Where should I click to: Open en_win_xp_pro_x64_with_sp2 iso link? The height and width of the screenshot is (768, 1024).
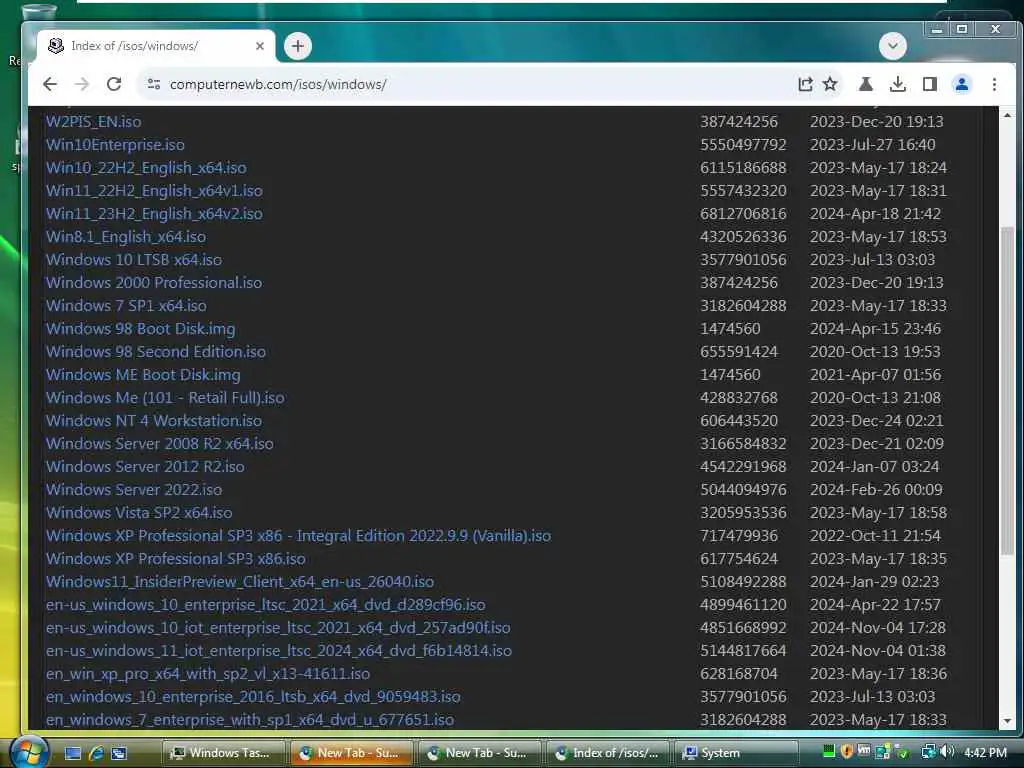coord(208,673)
